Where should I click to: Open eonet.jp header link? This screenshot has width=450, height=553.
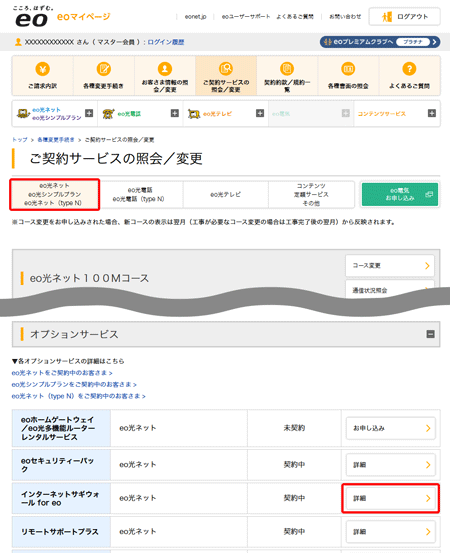click(x=195, y=17)
